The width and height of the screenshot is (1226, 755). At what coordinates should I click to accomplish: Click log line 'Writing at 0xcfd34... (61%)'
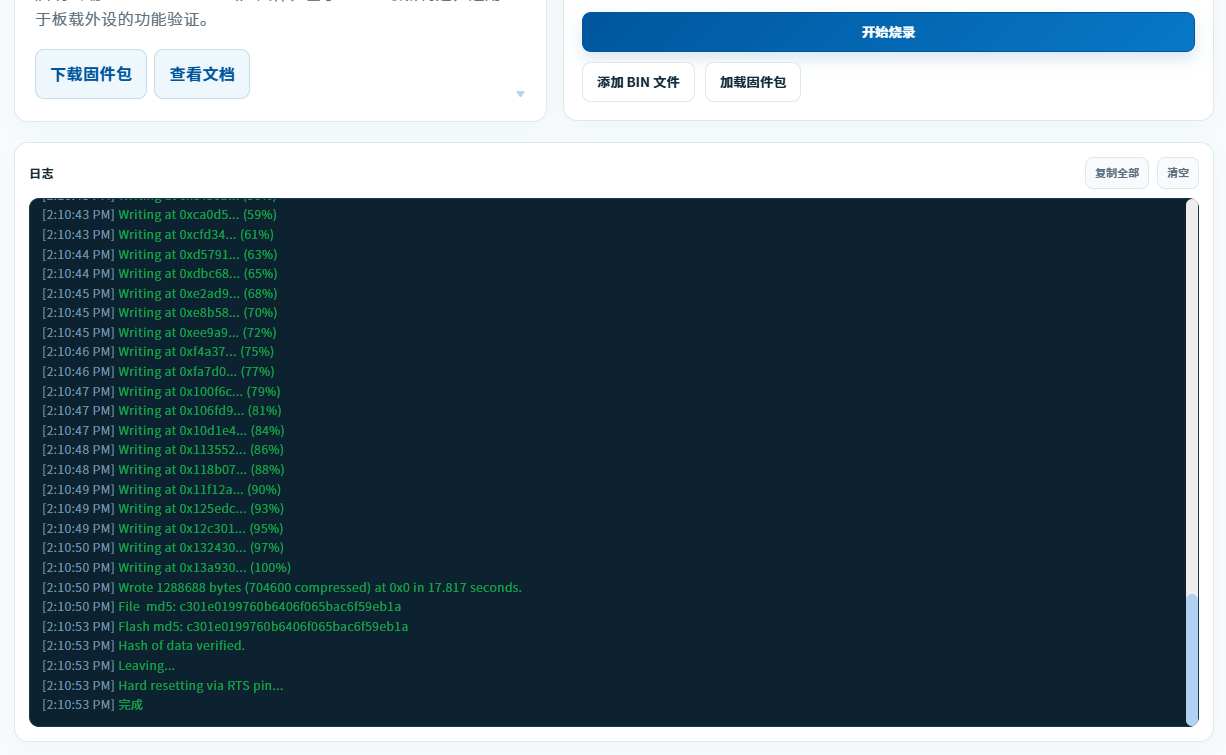coord(158,235)
